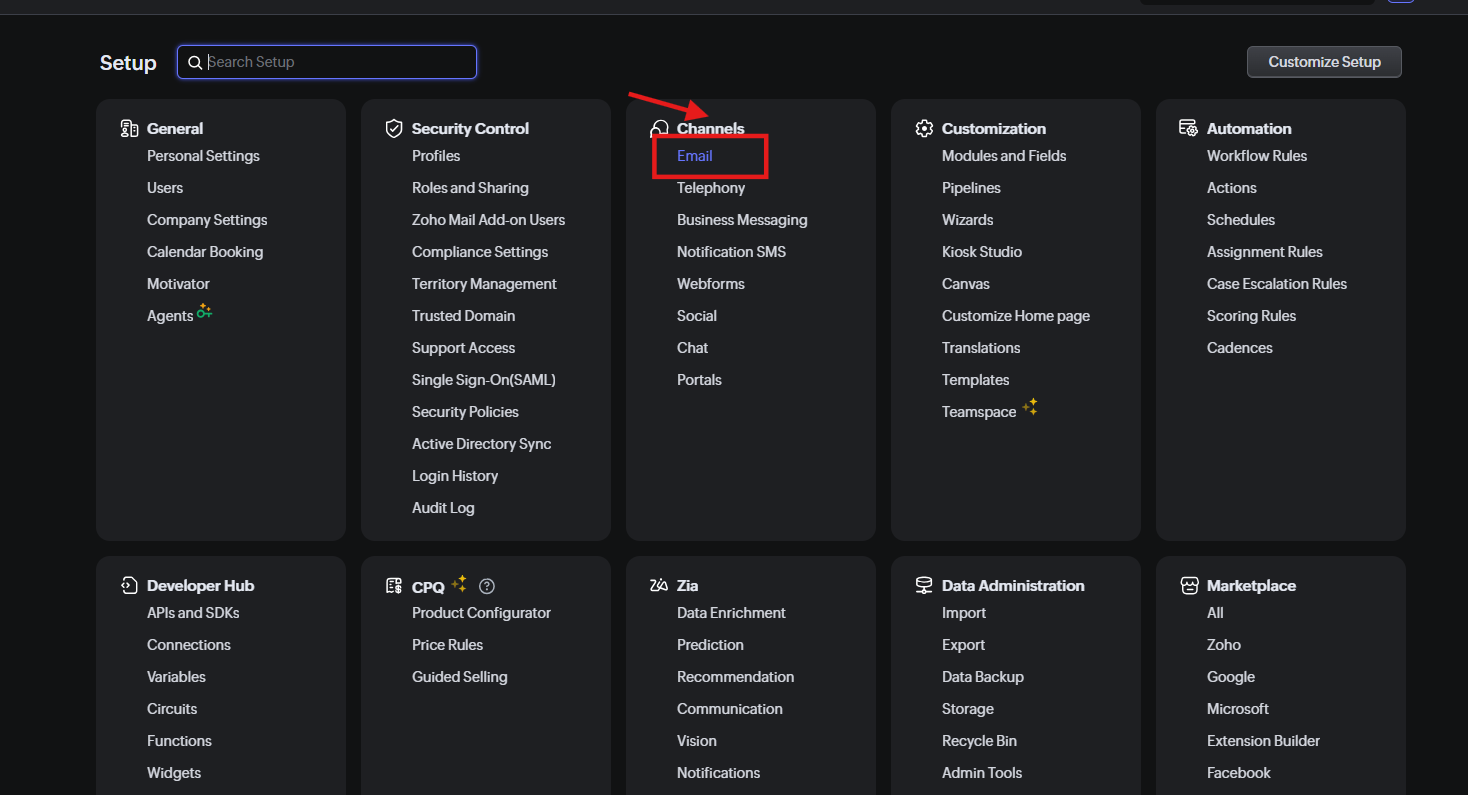Open Extension Builder in Marketplace
This screenshot has height=795, width=1468.
pyautogui.click(x=1263, y=741)
